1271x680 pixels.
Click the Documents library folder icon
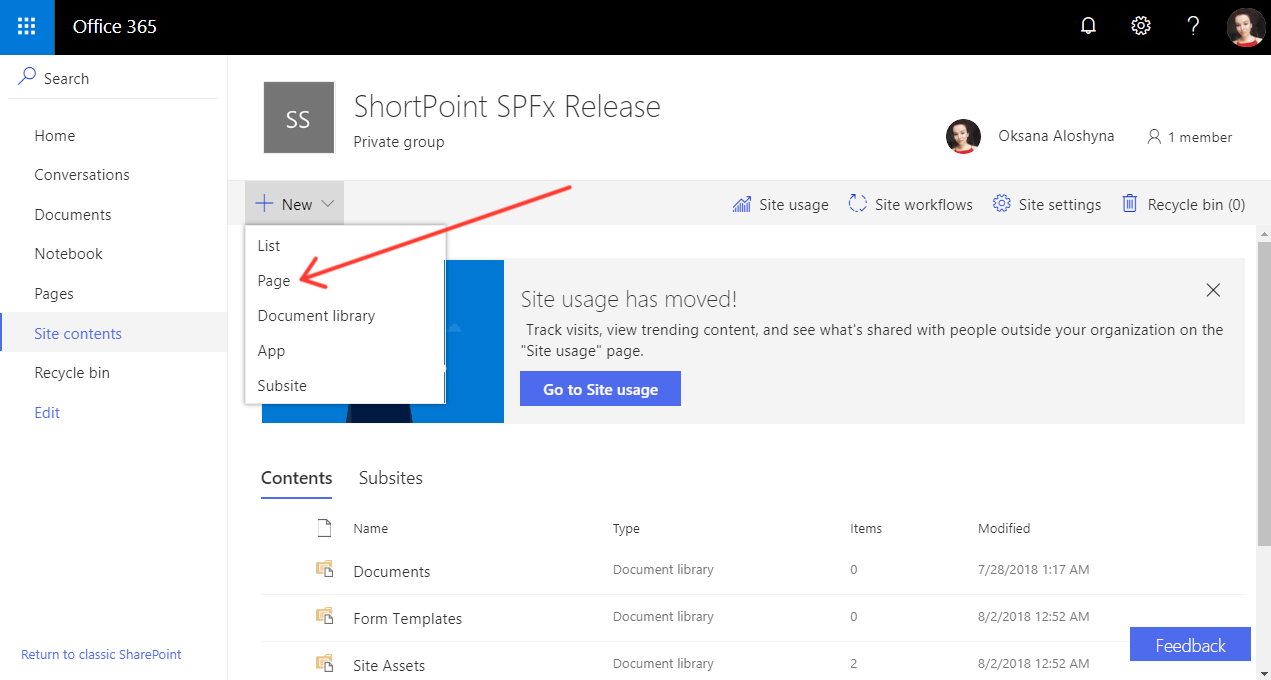tap(324, 568)
